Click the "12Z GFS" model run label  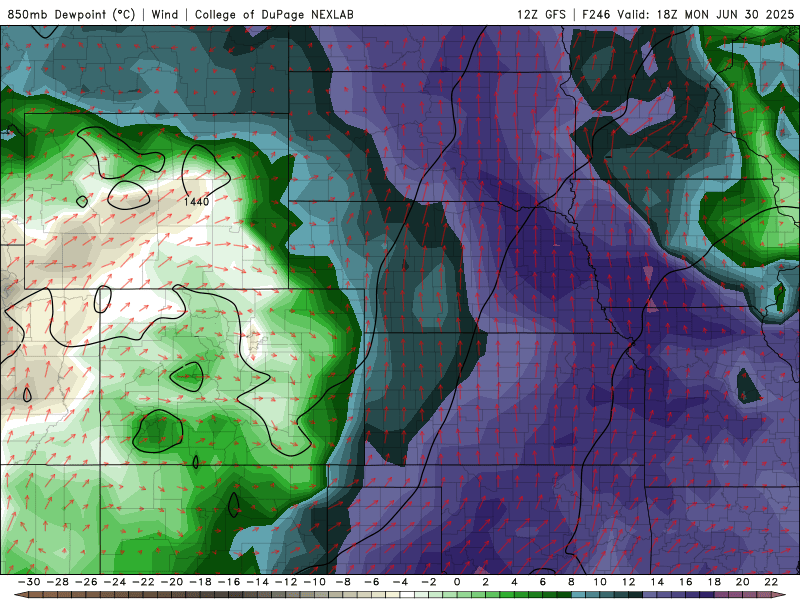pos(541,14)
